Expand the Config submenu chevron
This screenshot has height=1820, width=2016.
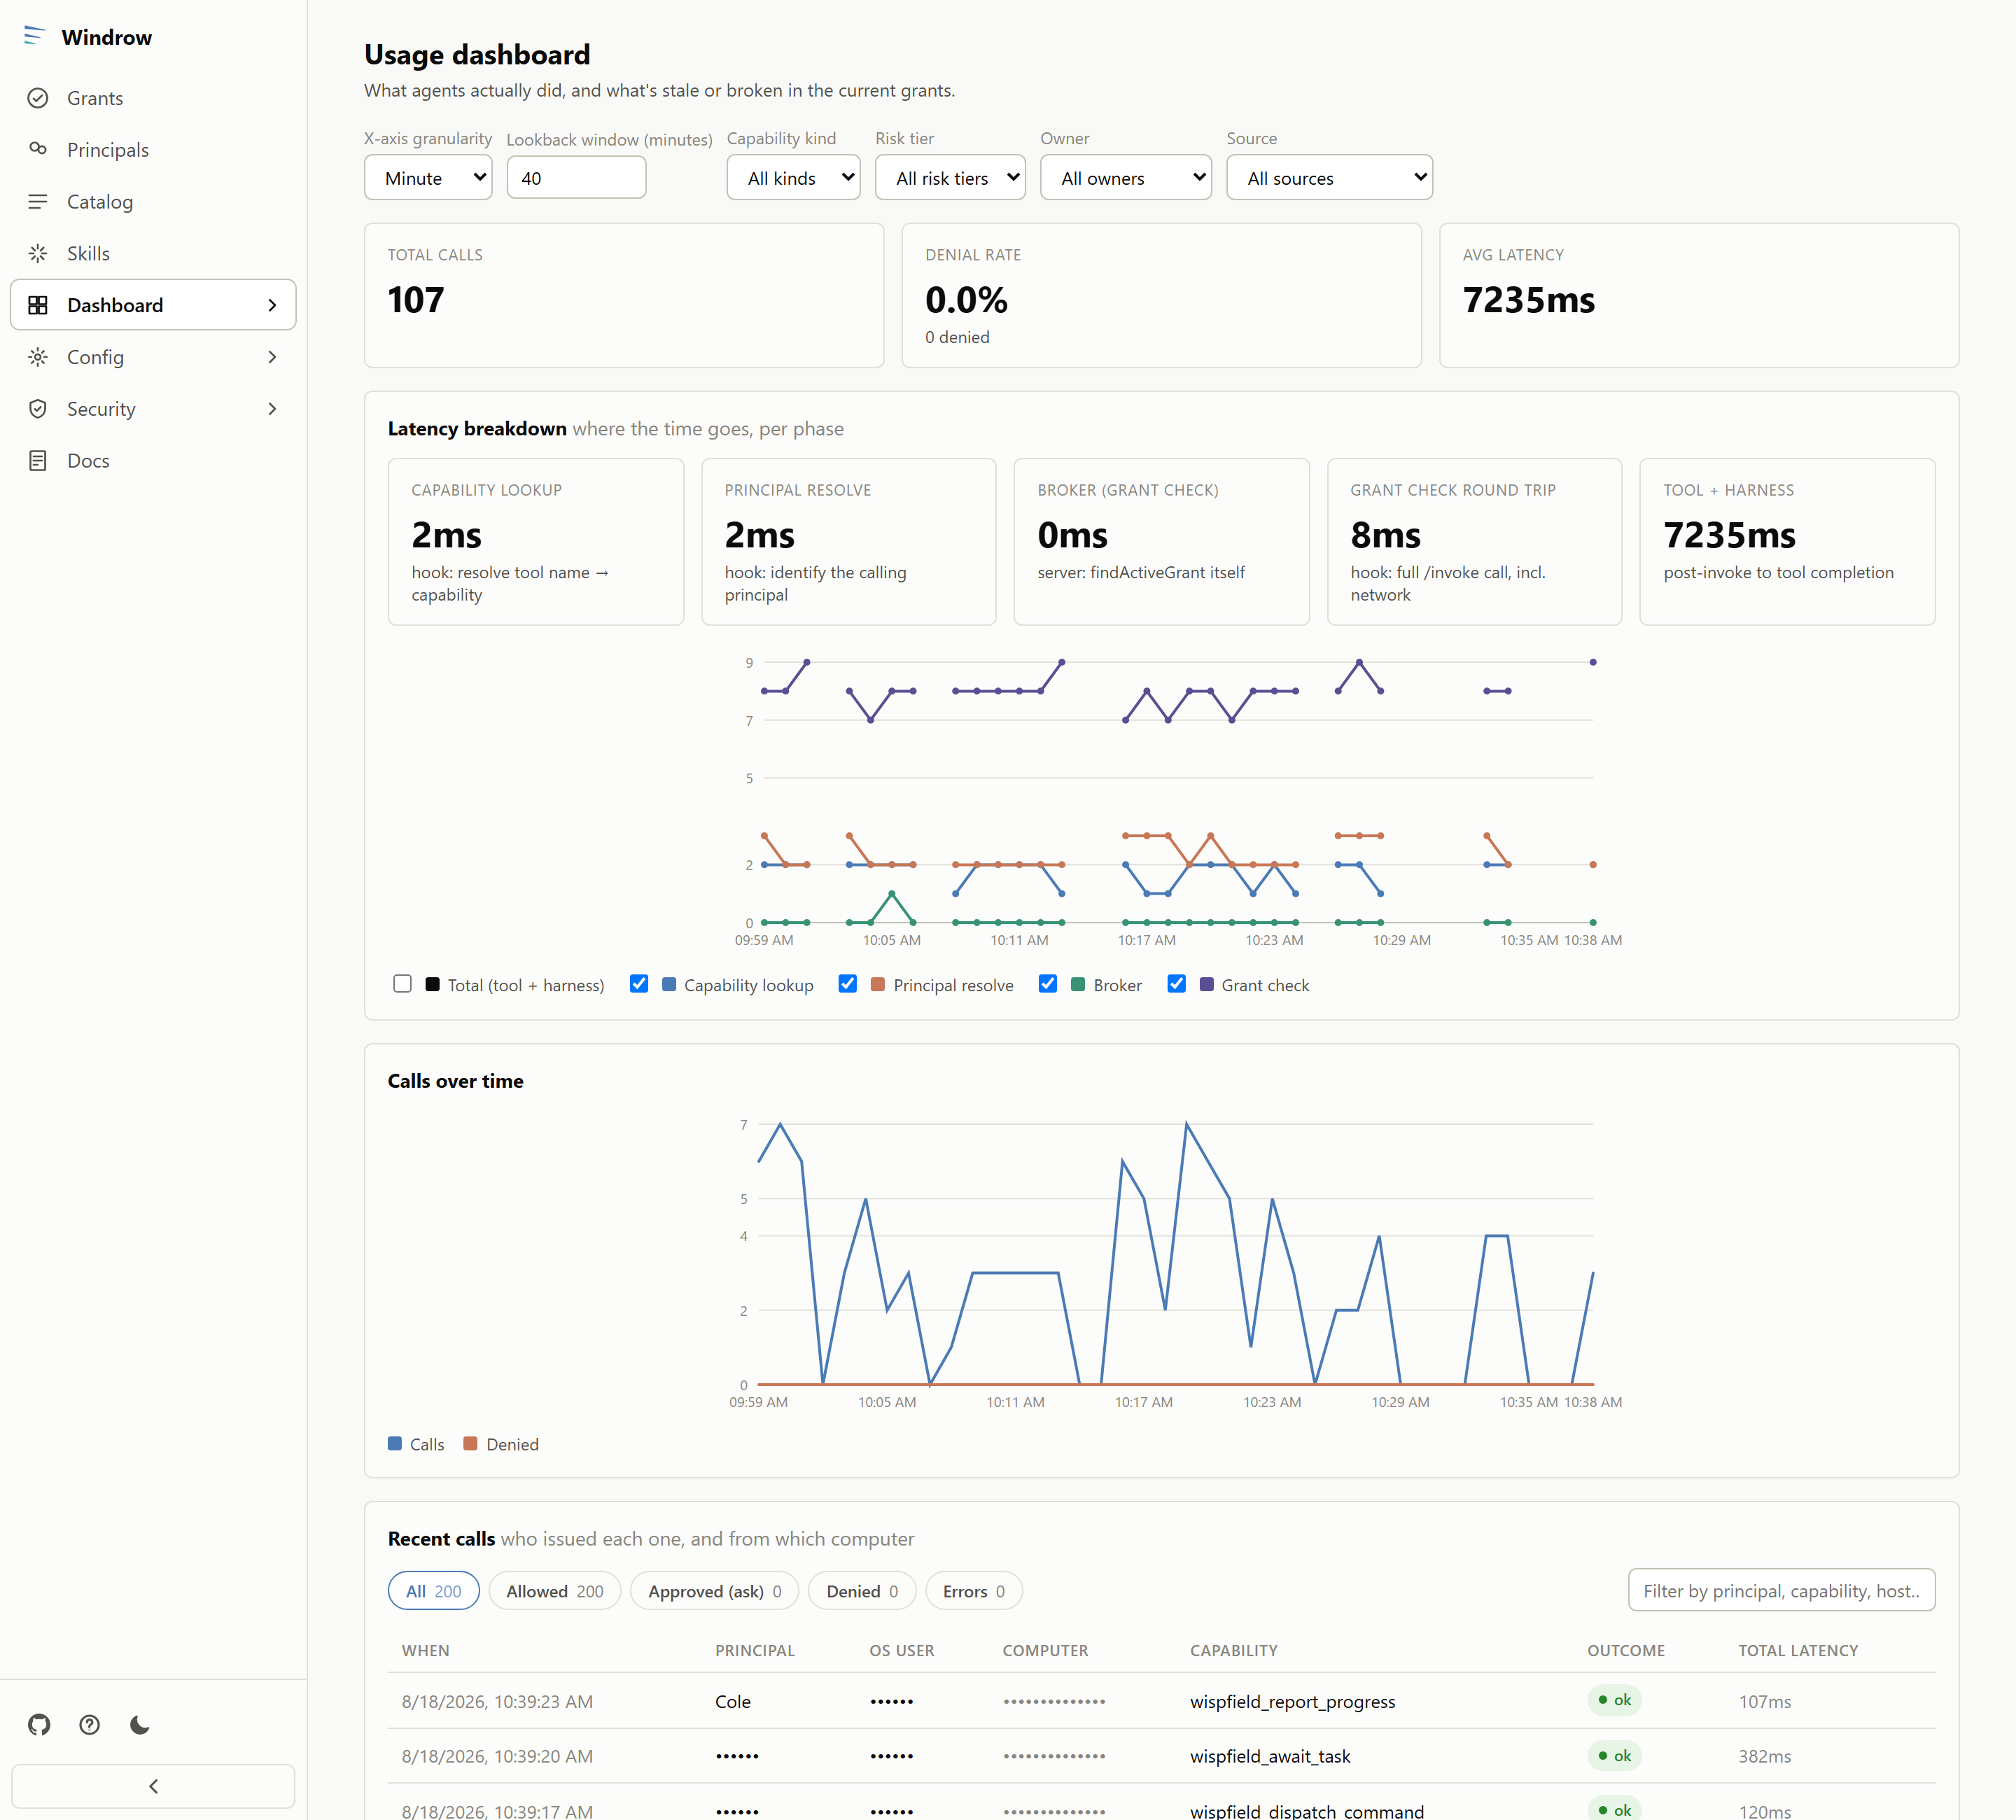[272, 357]
